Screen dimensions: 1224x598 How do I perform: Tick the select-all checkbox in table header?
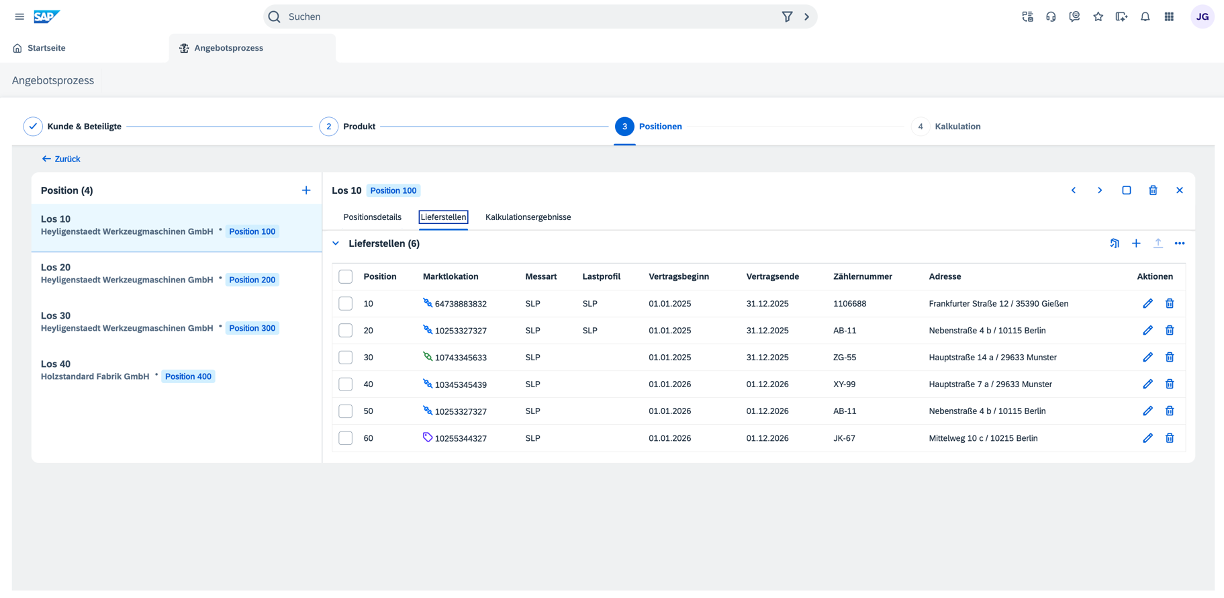pos(346,277)
